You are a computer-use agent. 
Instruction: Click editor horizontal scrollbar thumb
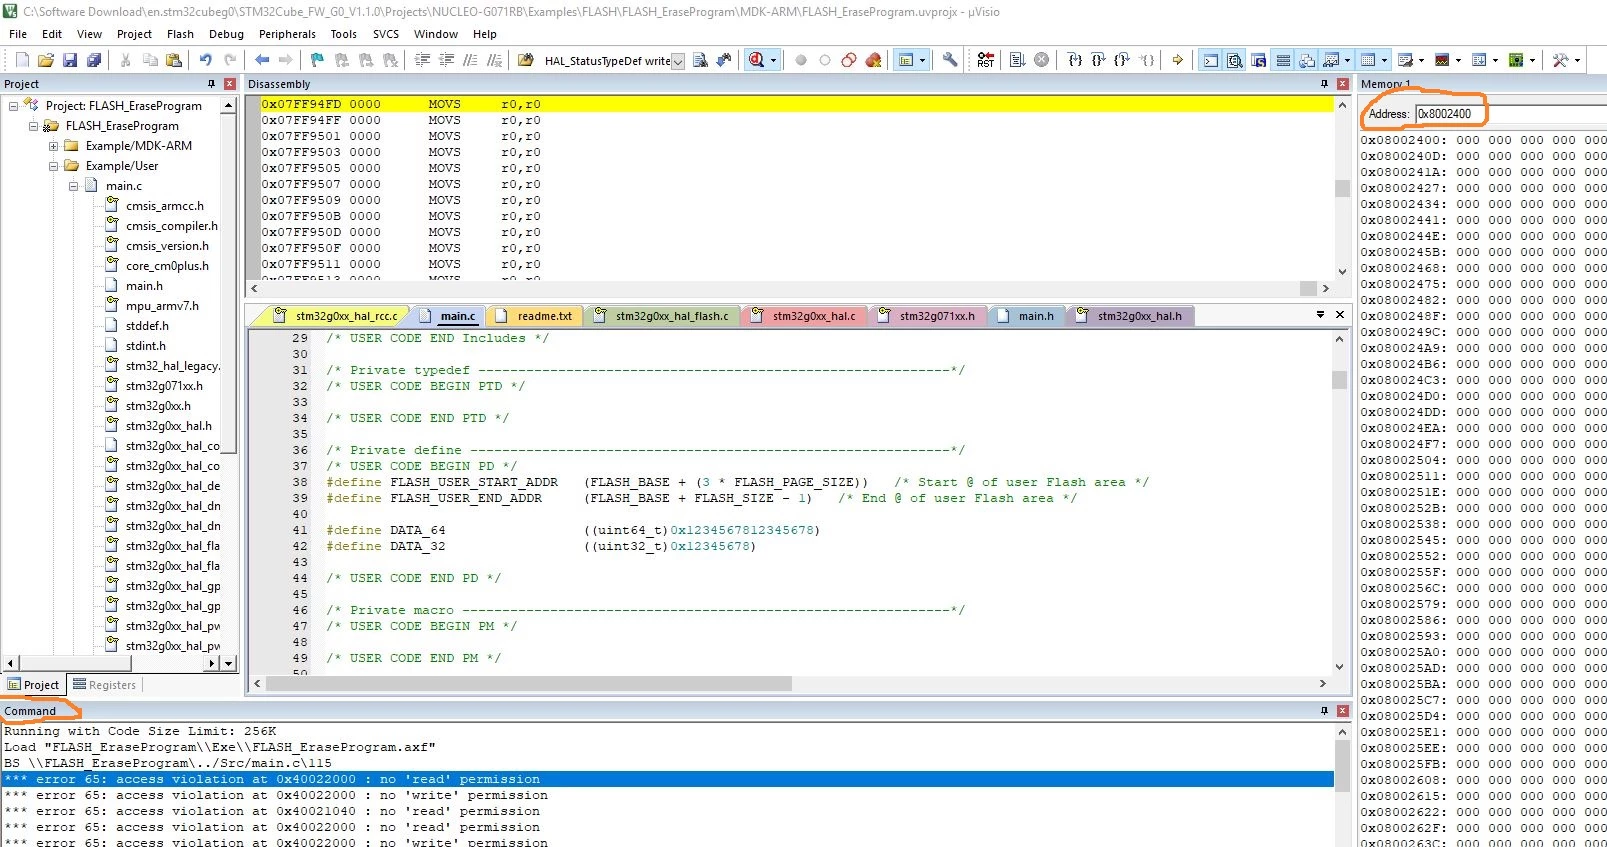click(x=527, y=684)
